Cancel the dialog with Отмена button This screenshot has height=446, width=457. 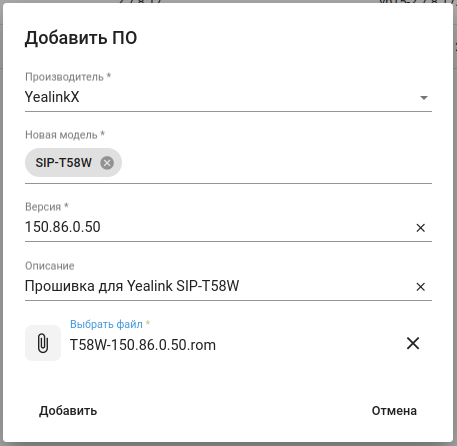(394, 411)
